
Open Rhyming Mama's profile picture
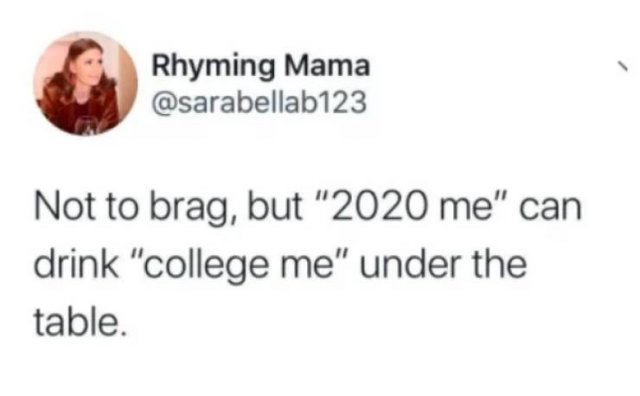tap(85, 84)
